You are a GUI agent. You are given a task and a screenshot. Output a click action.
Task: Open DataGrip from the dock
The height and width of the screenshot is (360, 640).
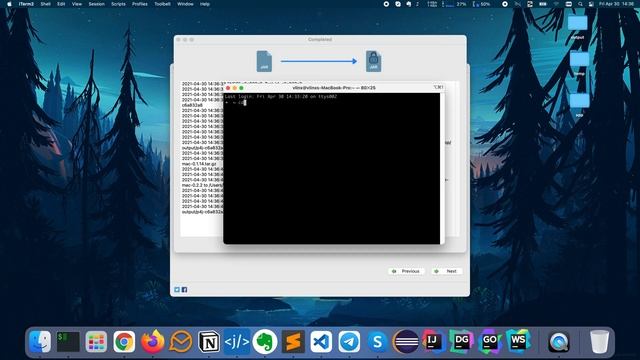(462, 341)
